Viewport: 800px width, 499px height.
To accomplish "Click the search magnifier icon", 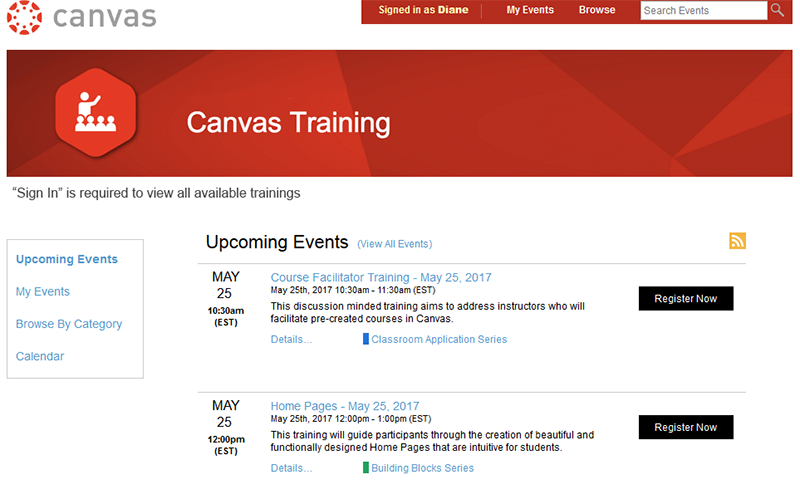I will [777, 10].
